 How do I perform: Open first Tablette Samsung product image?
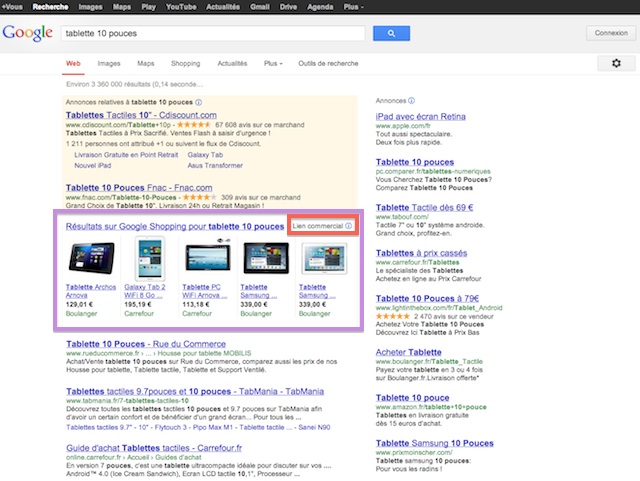tap(266, 258)
